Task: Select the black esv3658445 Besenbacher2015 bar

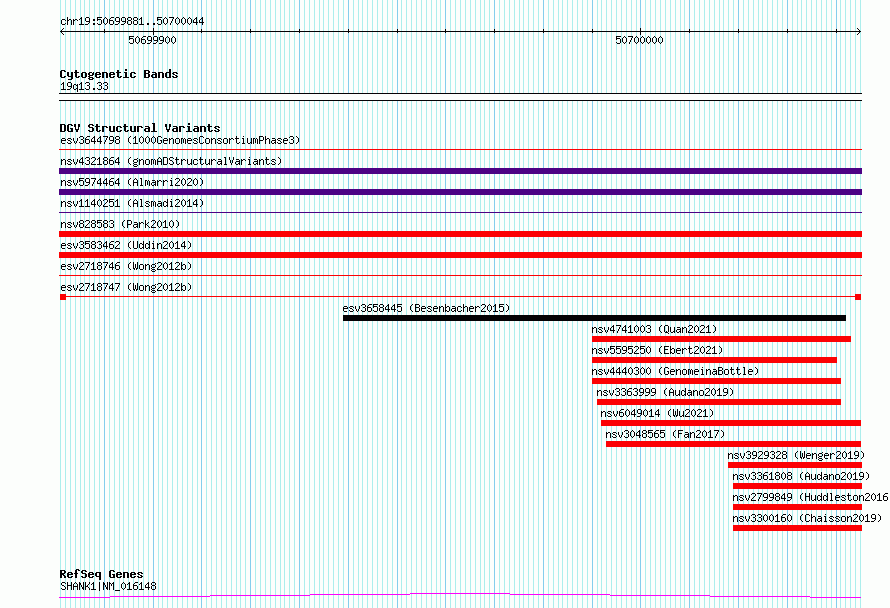Action: click(594, 318)
